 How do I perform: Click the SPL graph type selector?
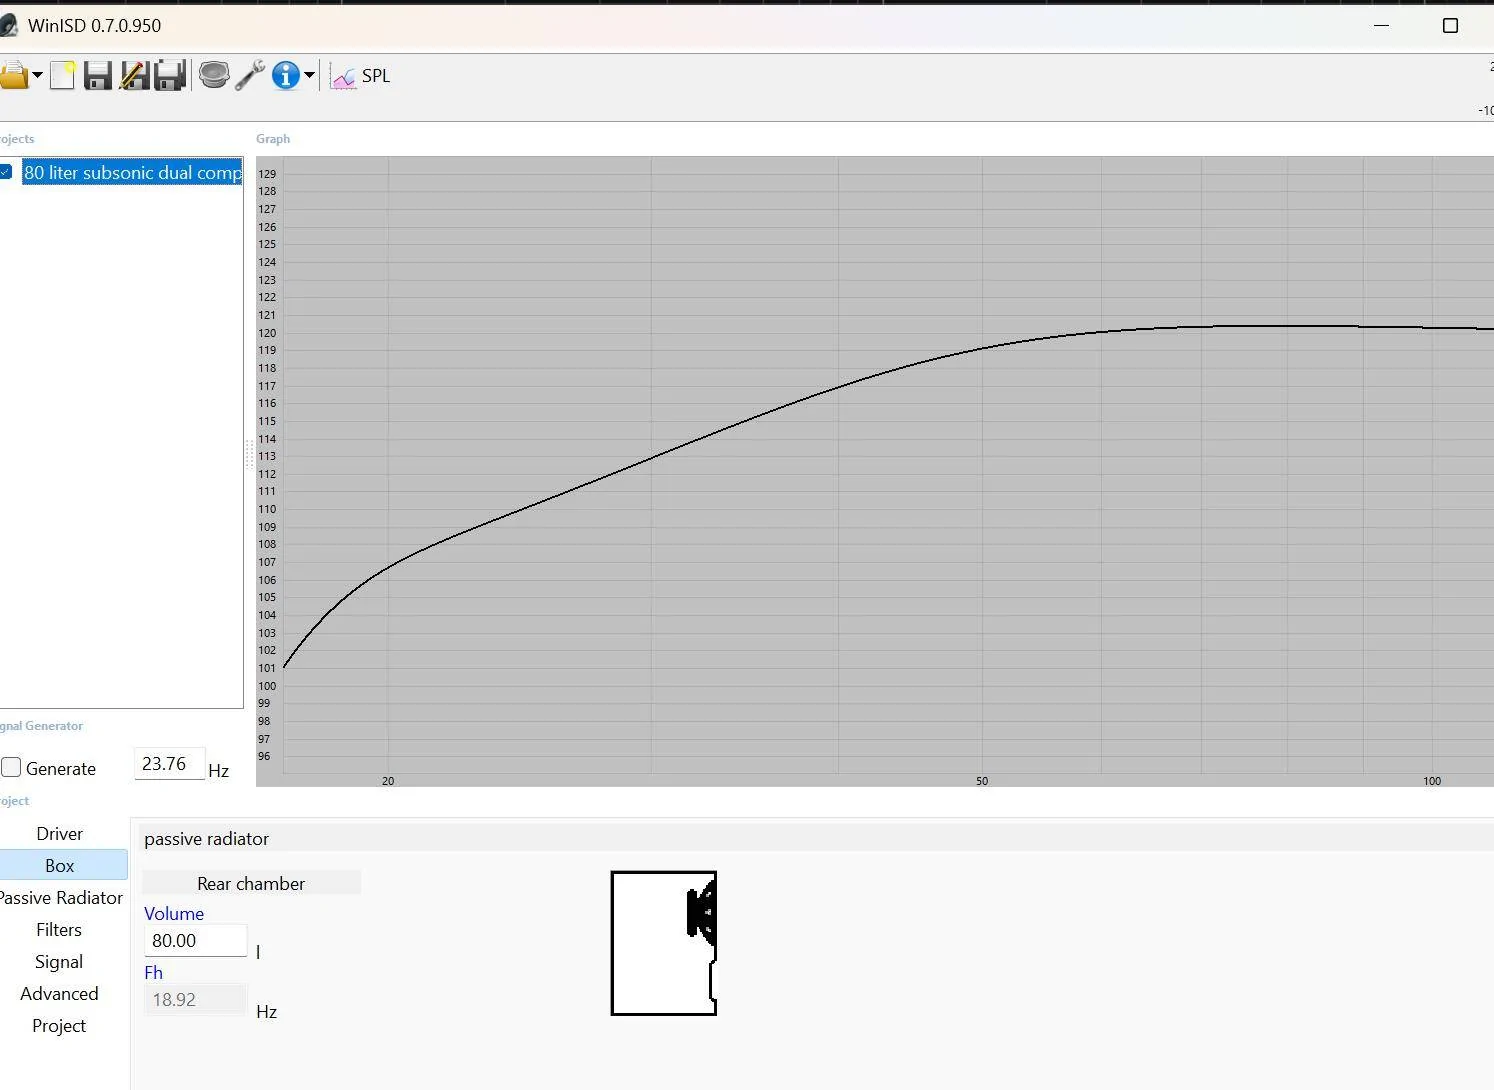tap(361, 76)
